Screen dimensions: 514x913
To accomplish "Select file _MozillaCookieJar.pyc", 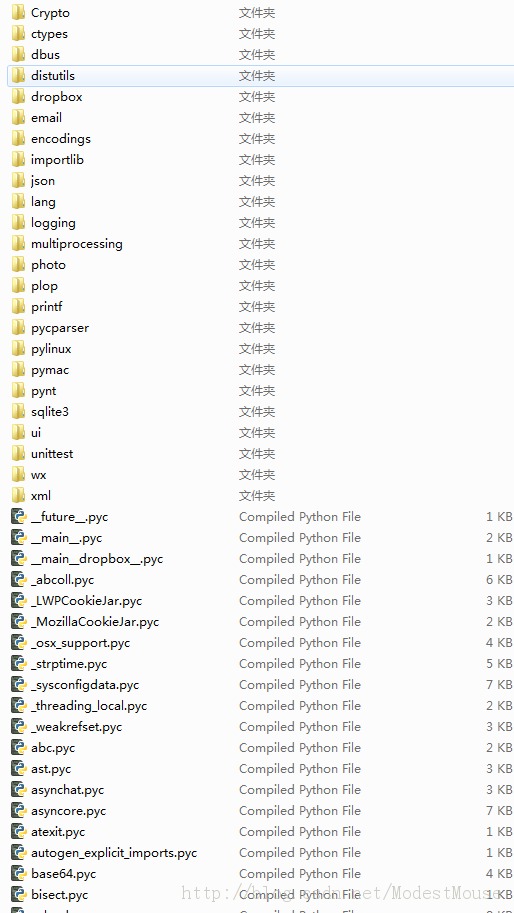I will (x=95, y=622).
